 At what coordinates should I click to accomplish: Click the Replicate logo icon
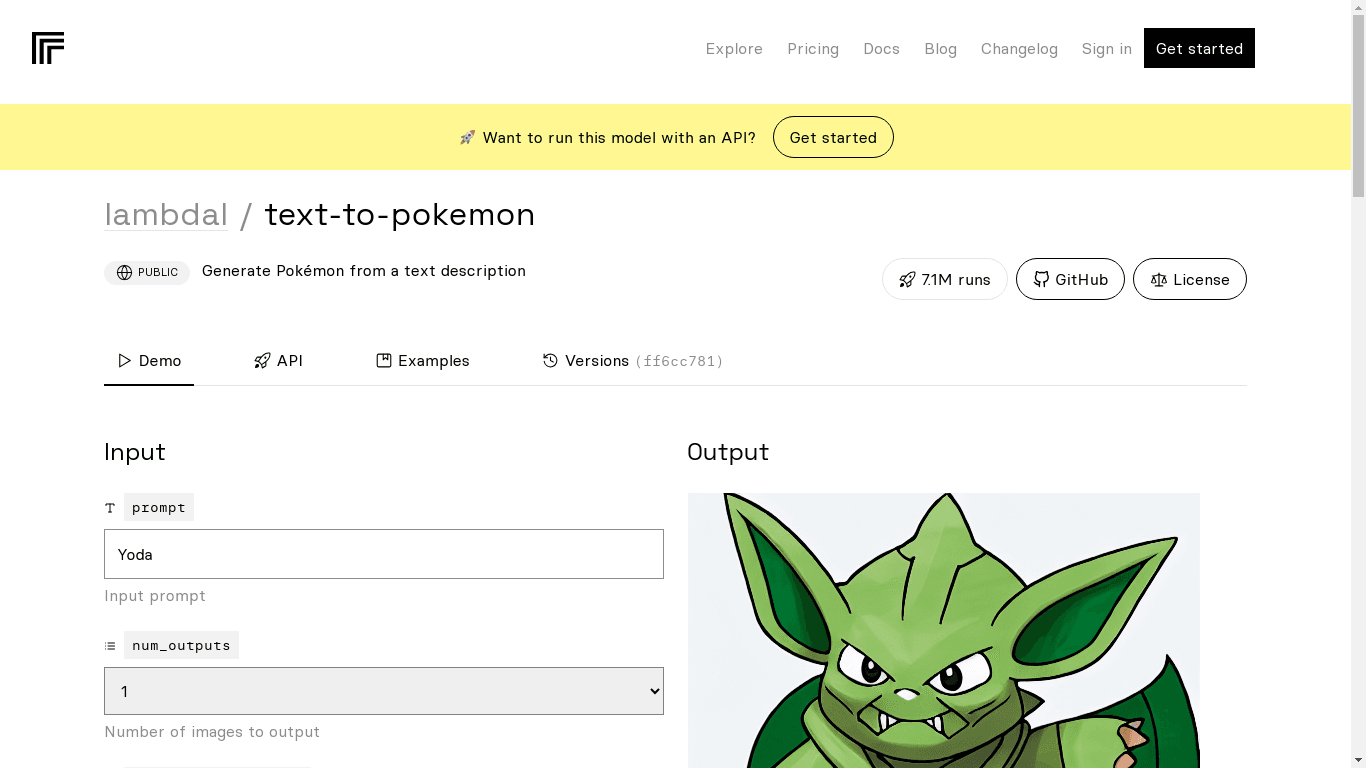coord(48,48)
